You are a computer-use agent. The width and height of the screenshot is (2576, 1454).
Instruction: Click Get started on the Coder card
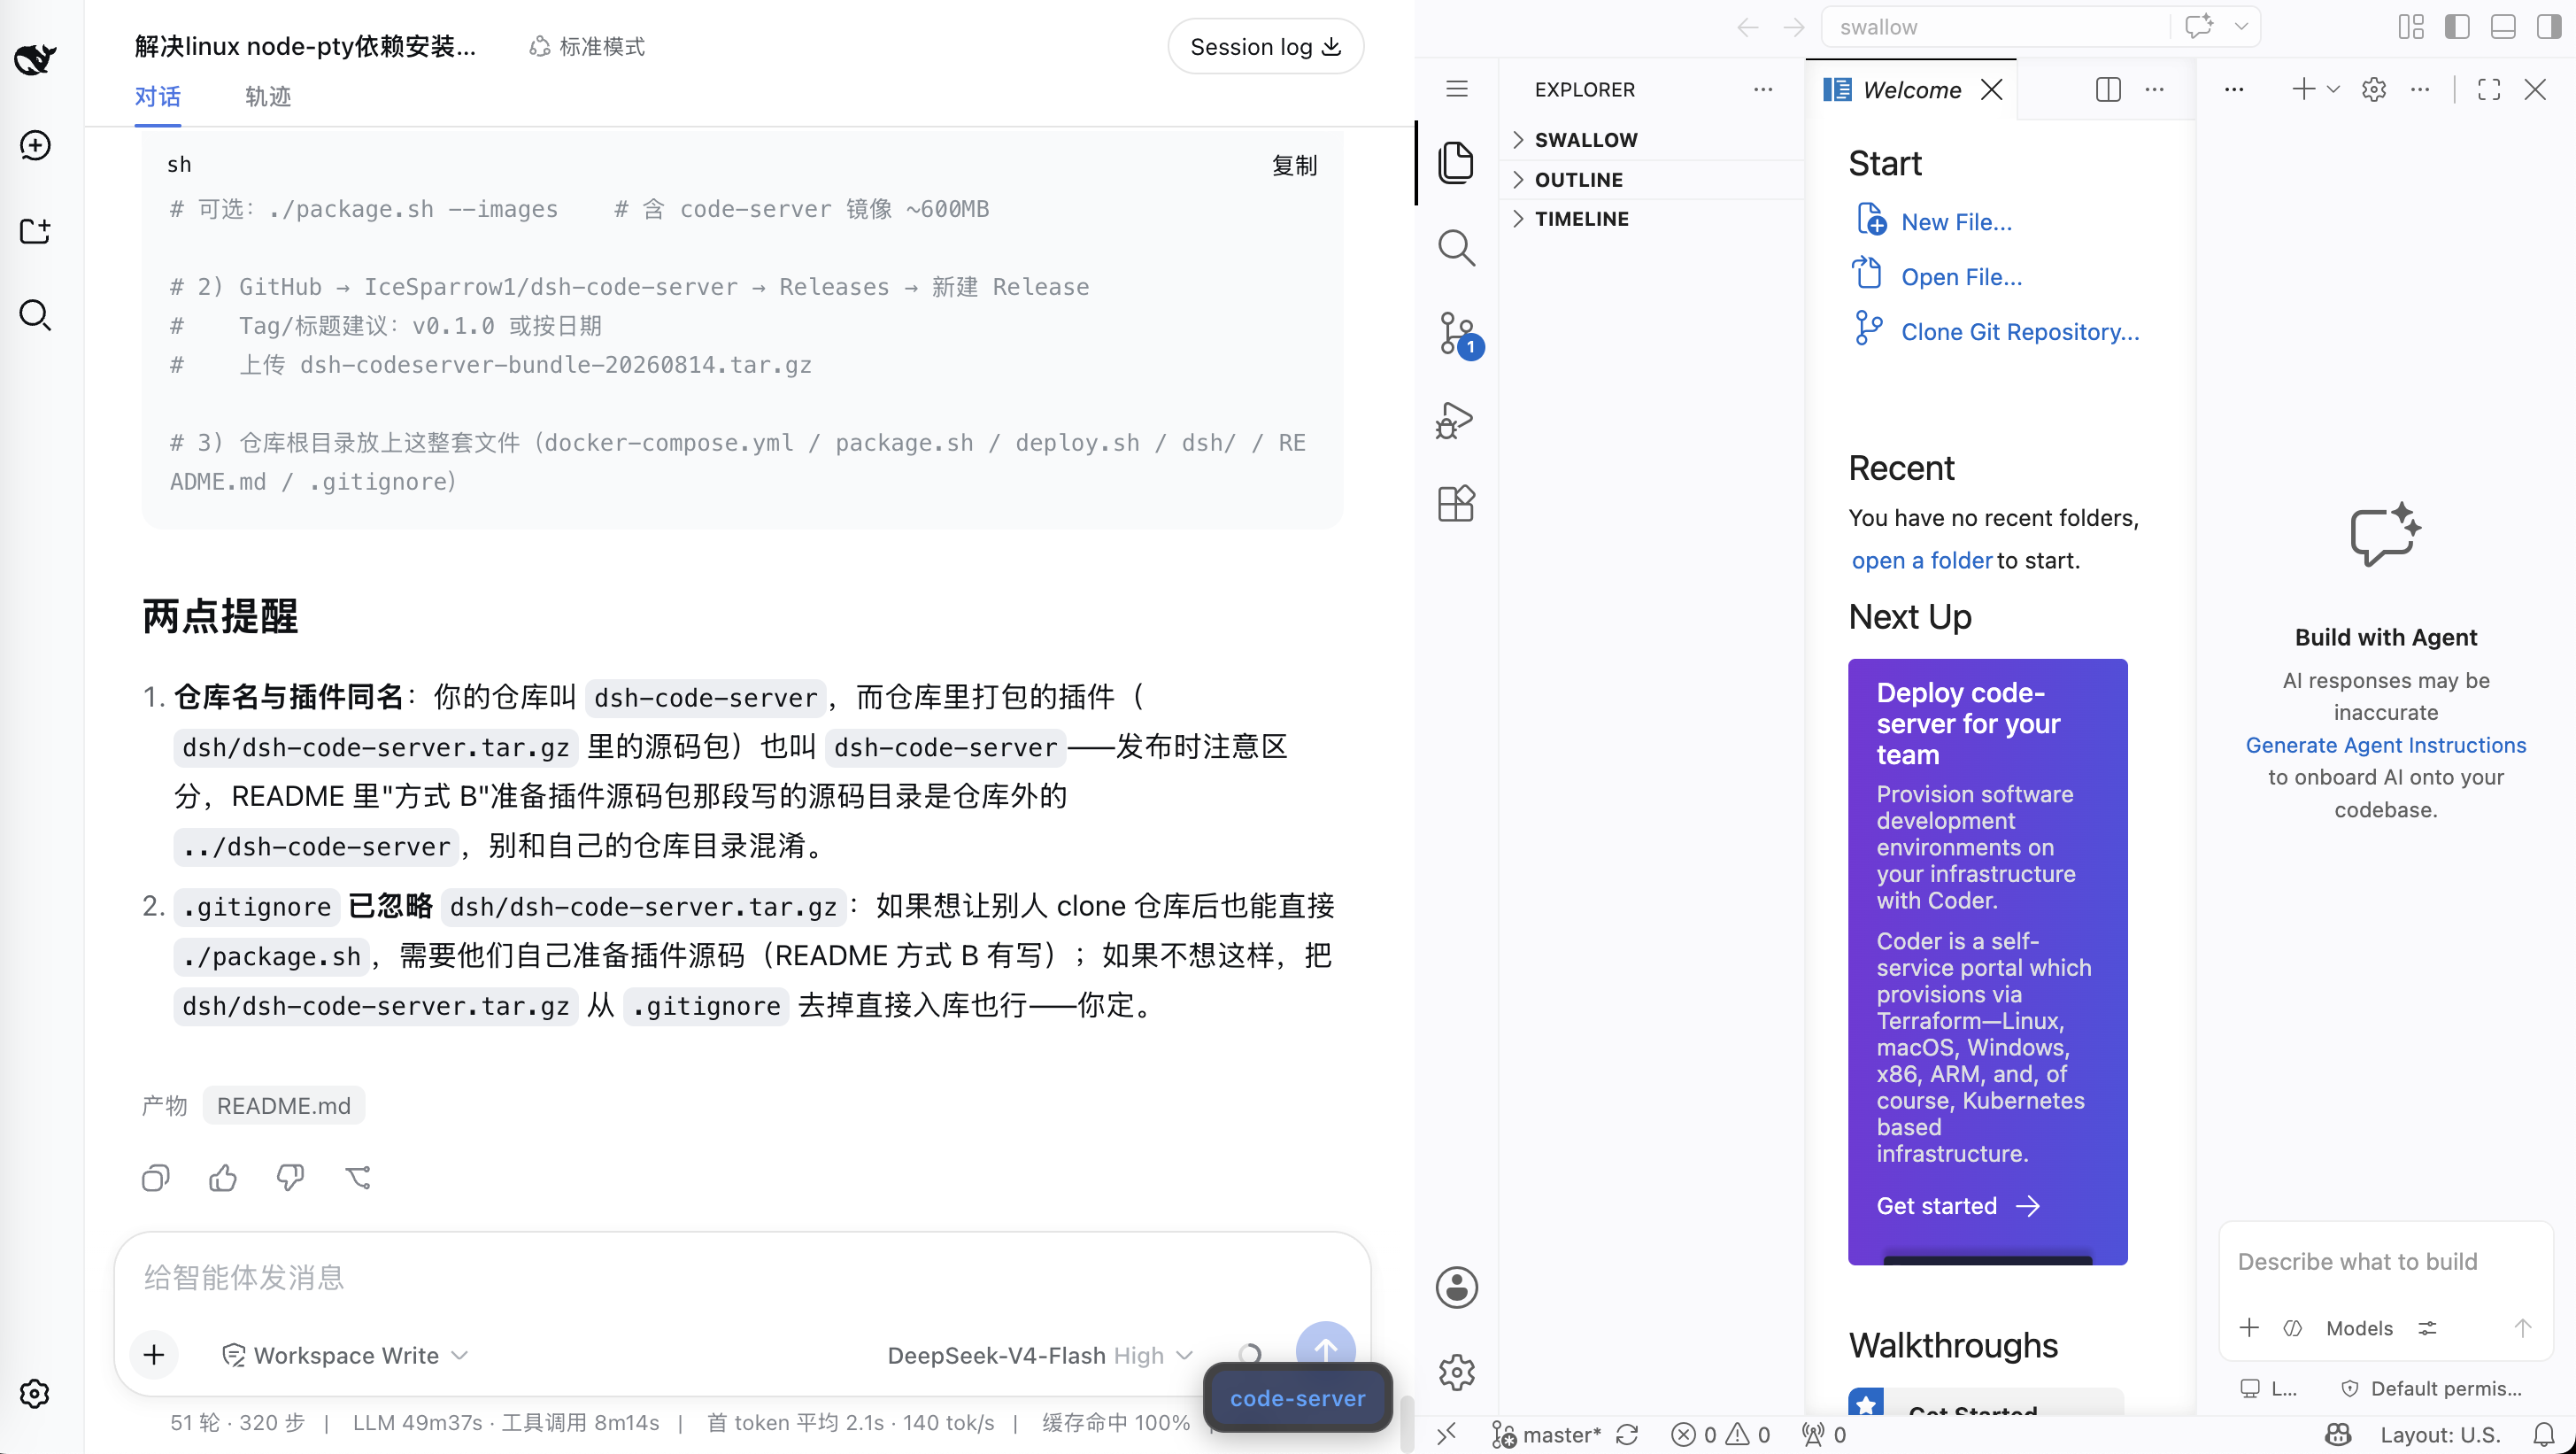(x=1956, y=1206)
